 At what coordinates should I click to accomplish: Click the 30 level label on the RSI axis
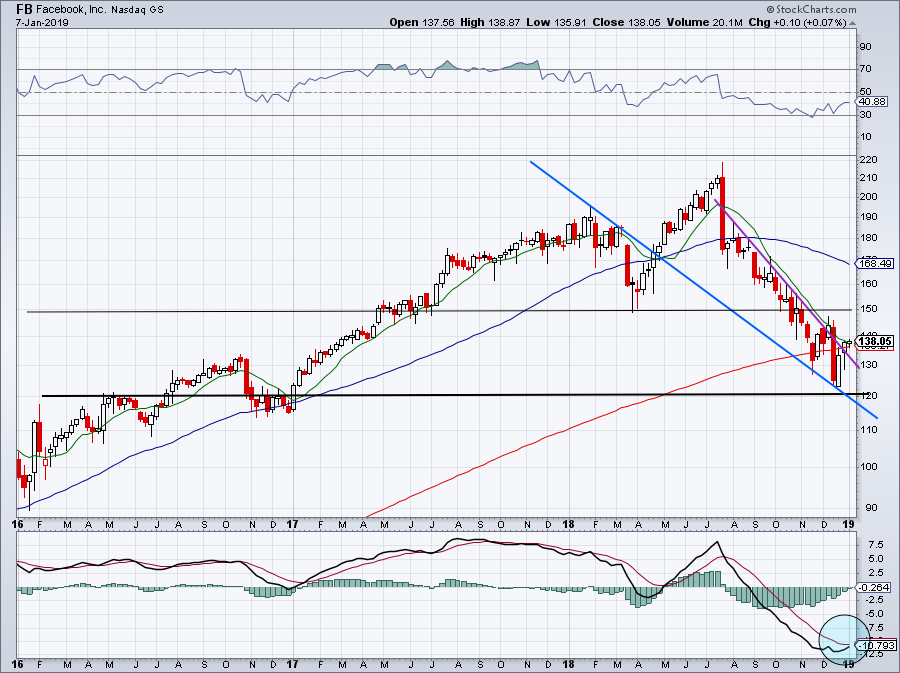(866, 115)
